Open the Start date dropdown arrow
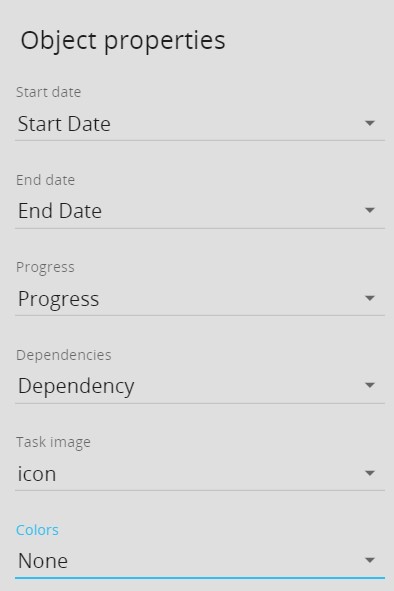 (370, 123)
